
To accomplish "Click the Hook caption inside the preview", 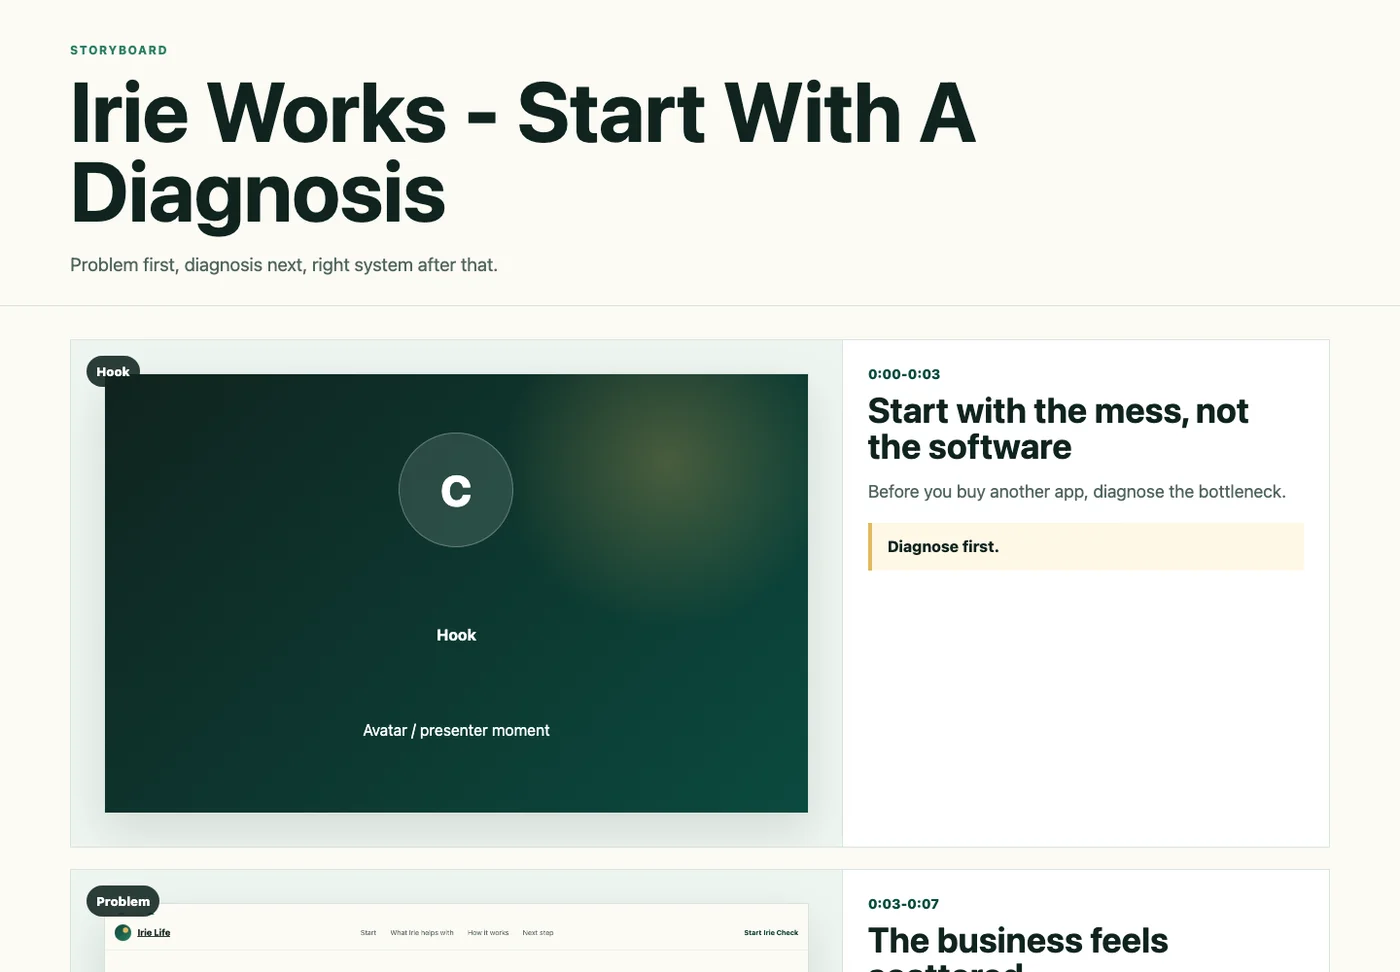I will [456, 635].
